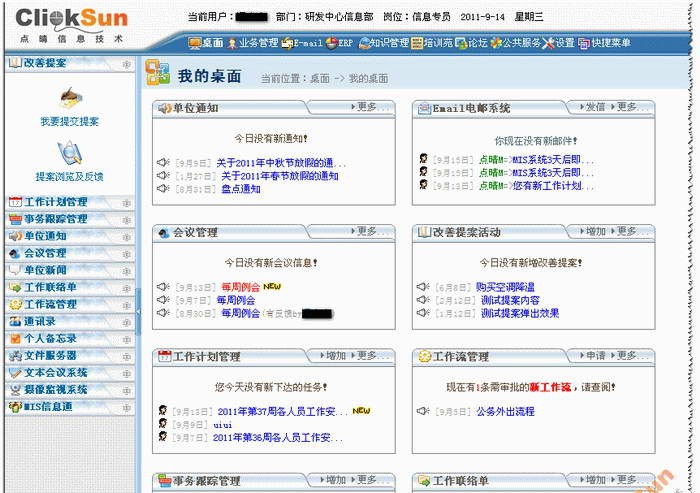Open the 培训苑 top menu
700x493 pixels.
438,43
